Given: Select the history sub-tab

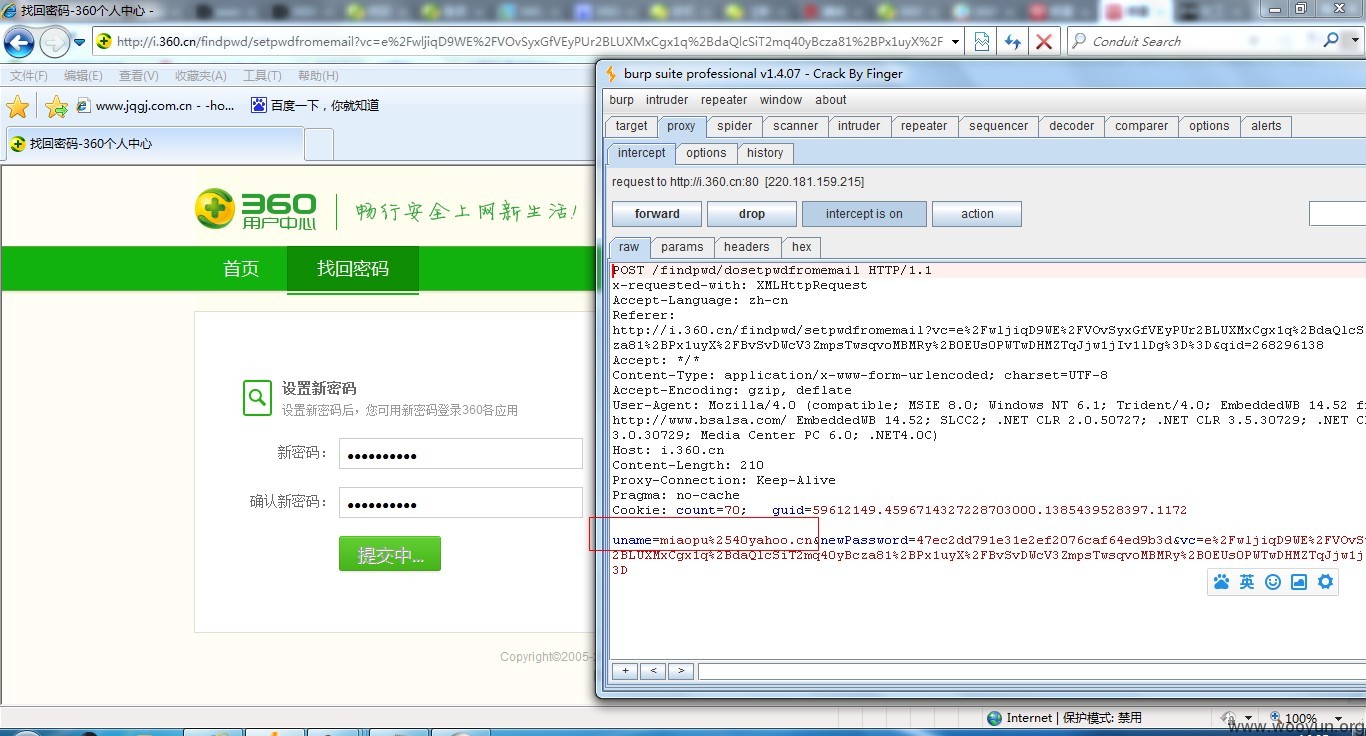Looking at the screenshot, I should pyautogui.click(x=765, y=153).
